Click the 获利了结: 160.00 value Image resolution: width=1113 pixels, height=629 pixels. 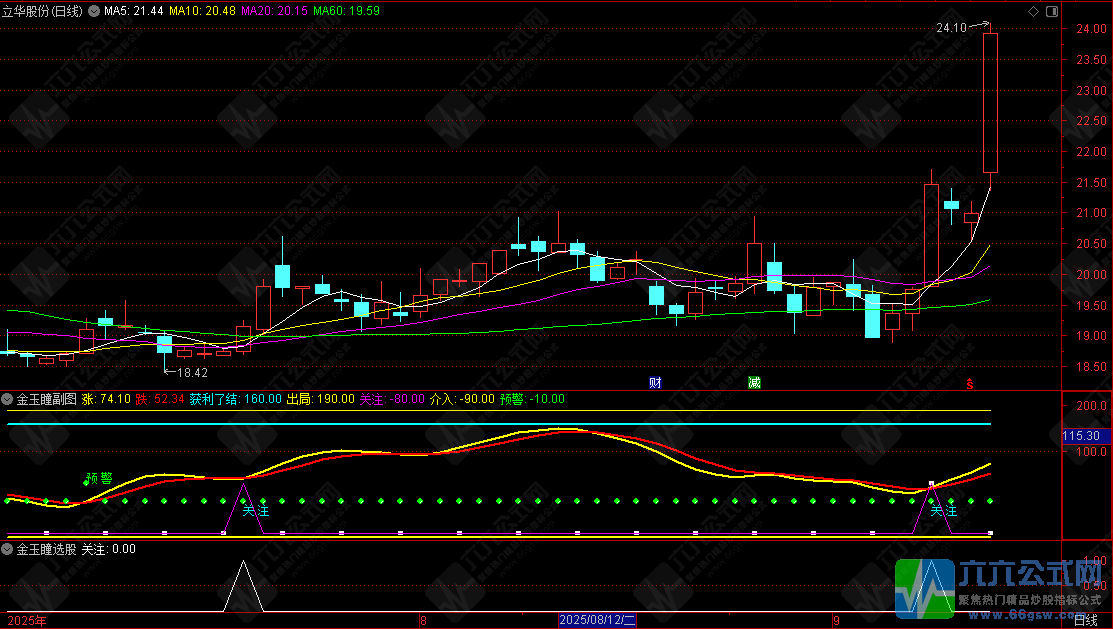pyautogui.click(x=236, y=399)
